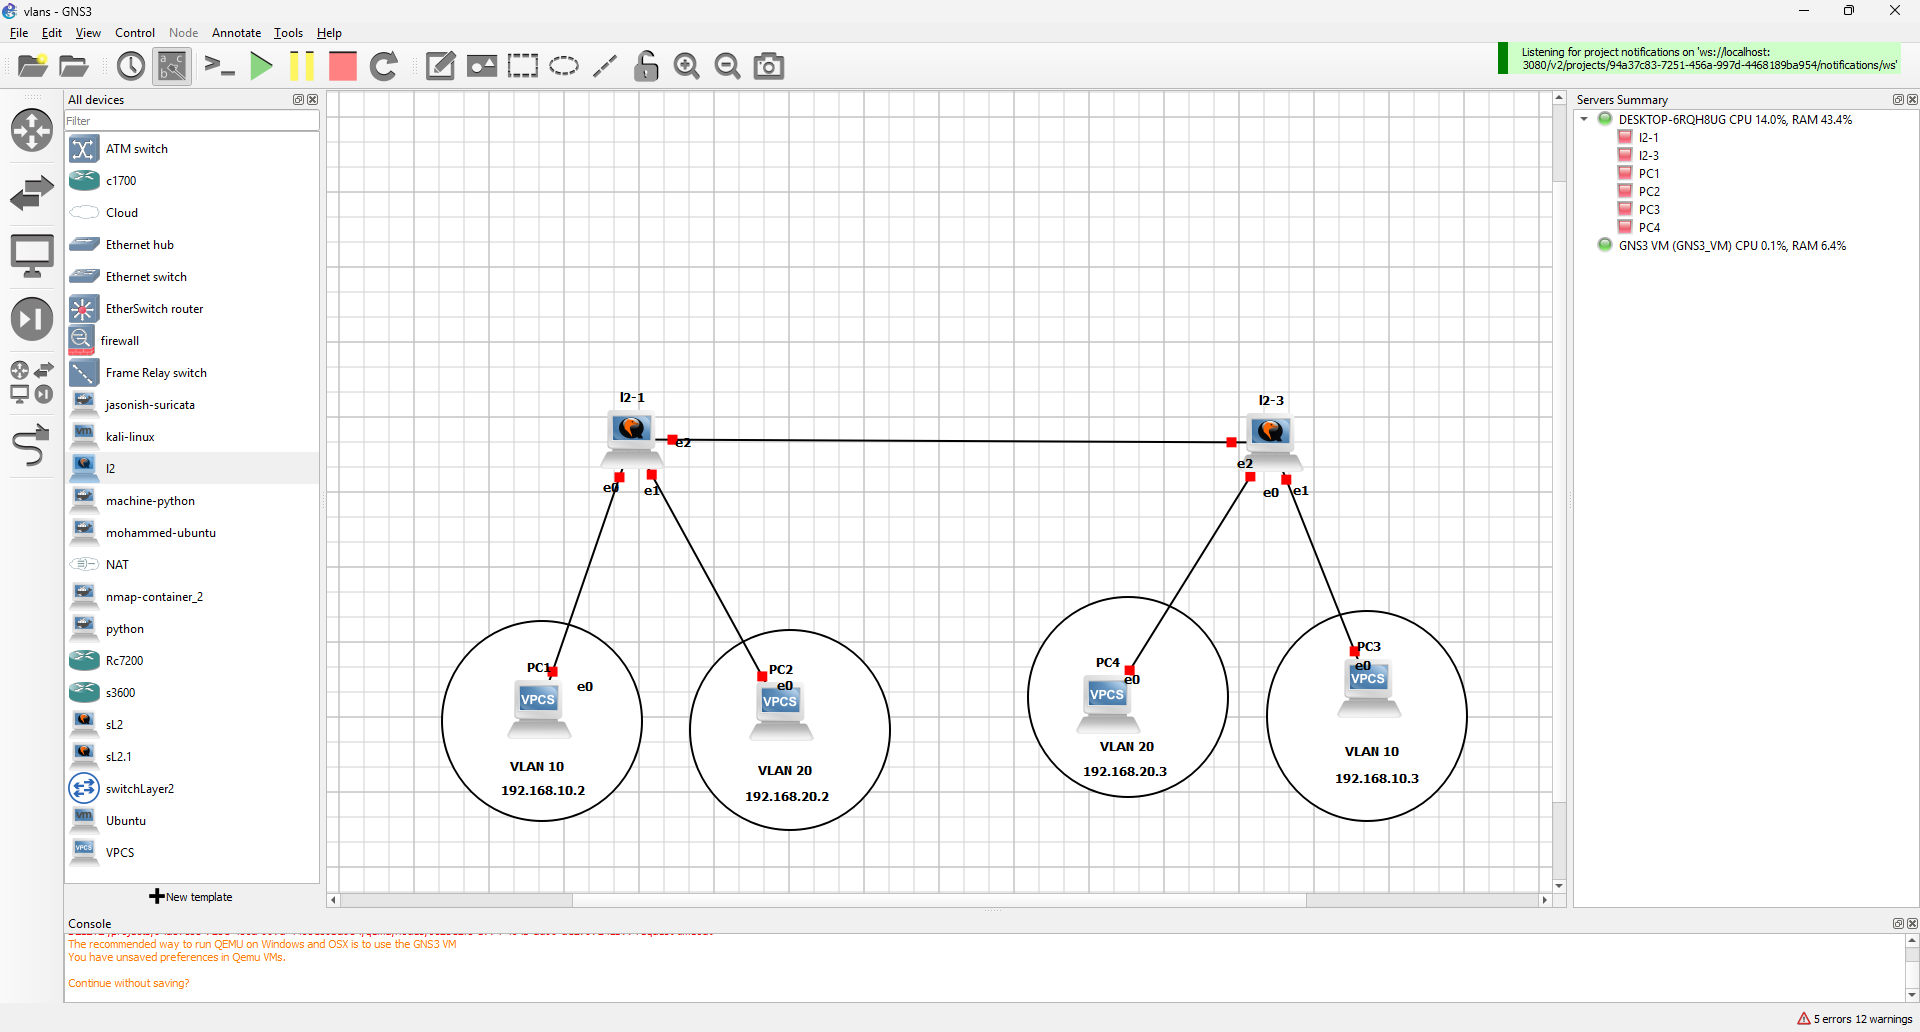
Task: Browse all devices sidebar icon
Action: pos(32,381)
